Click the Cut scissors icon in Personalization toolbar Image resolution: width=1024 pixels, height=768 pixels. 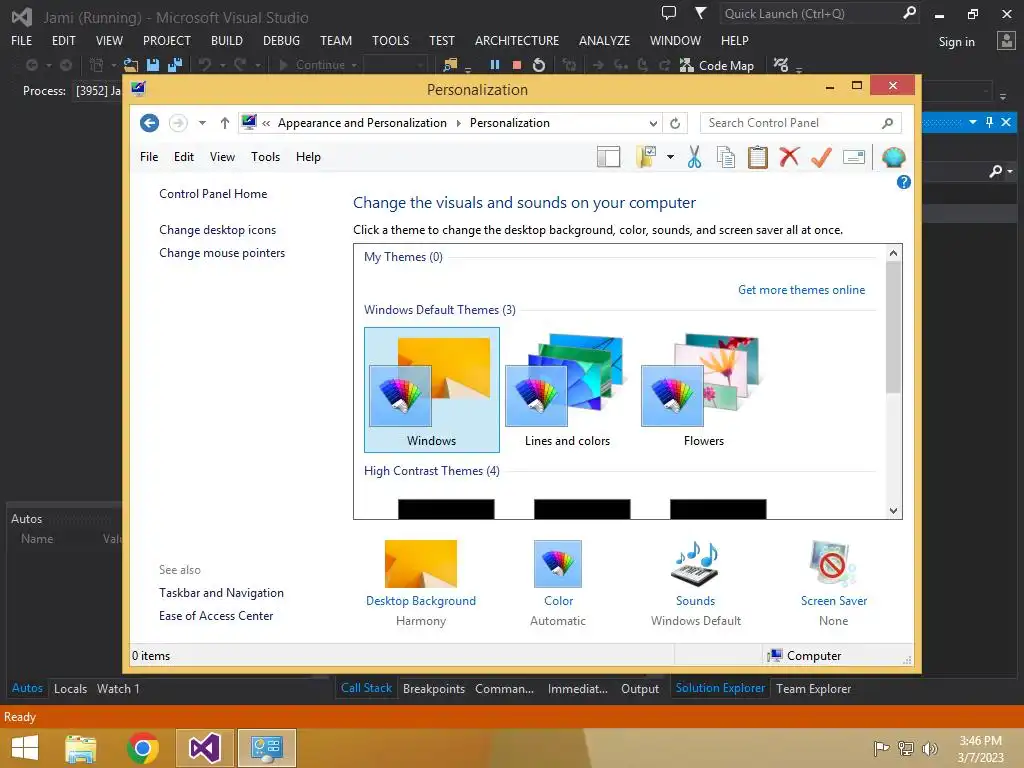point(694,157)
